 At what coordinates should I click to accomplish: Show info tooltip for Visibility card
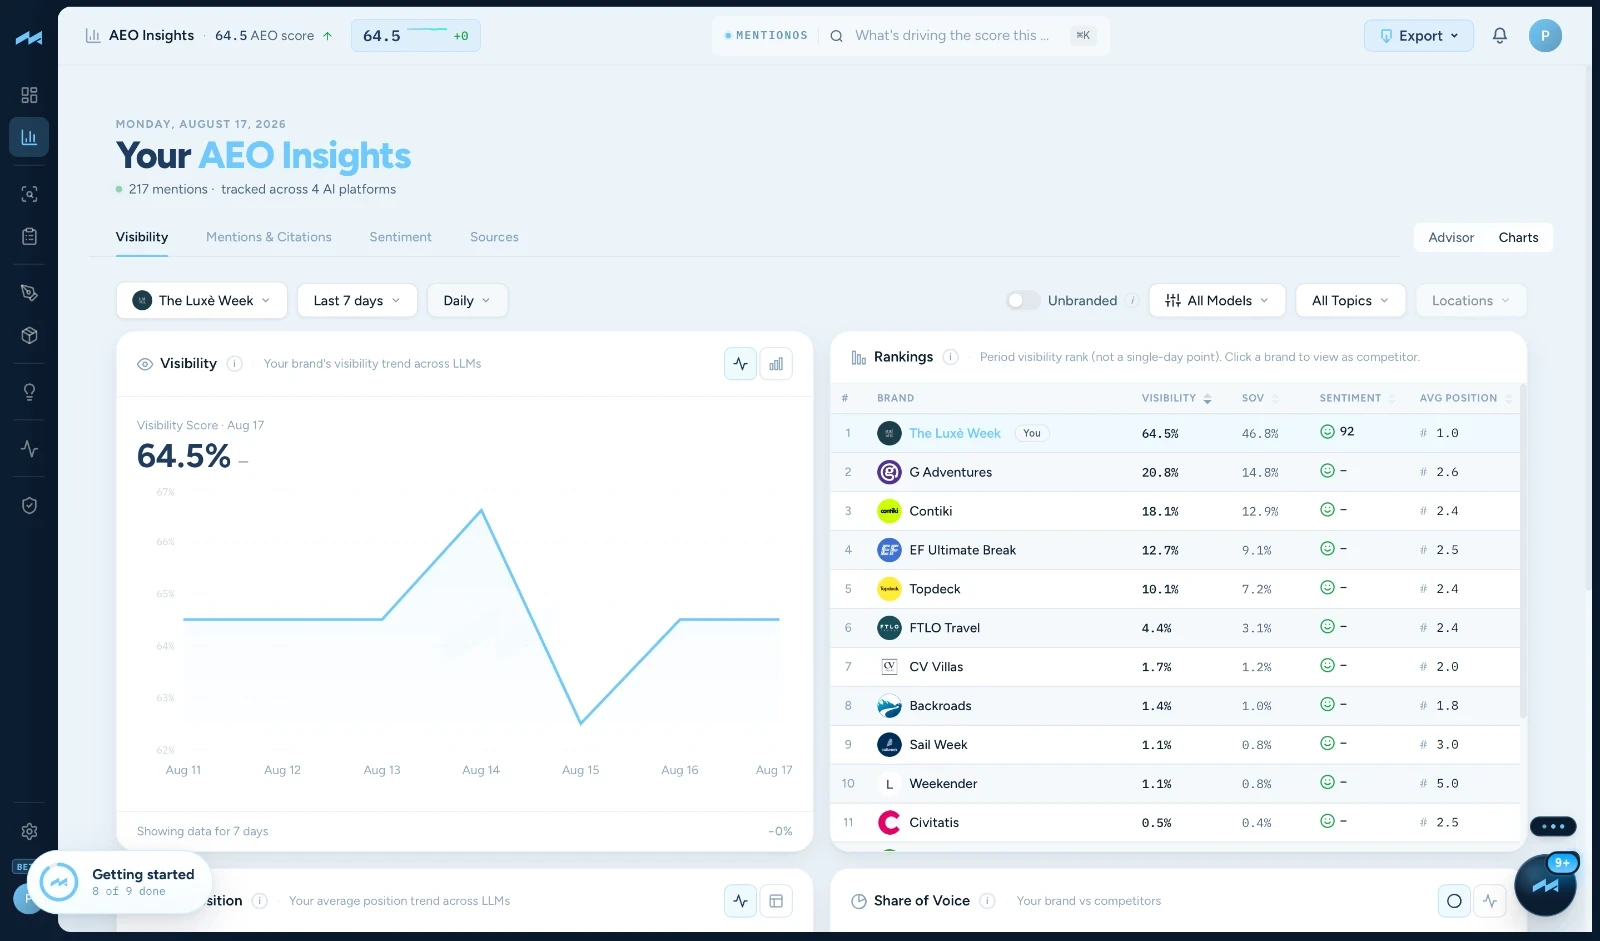pyautogui.click(x=235, y=364)
